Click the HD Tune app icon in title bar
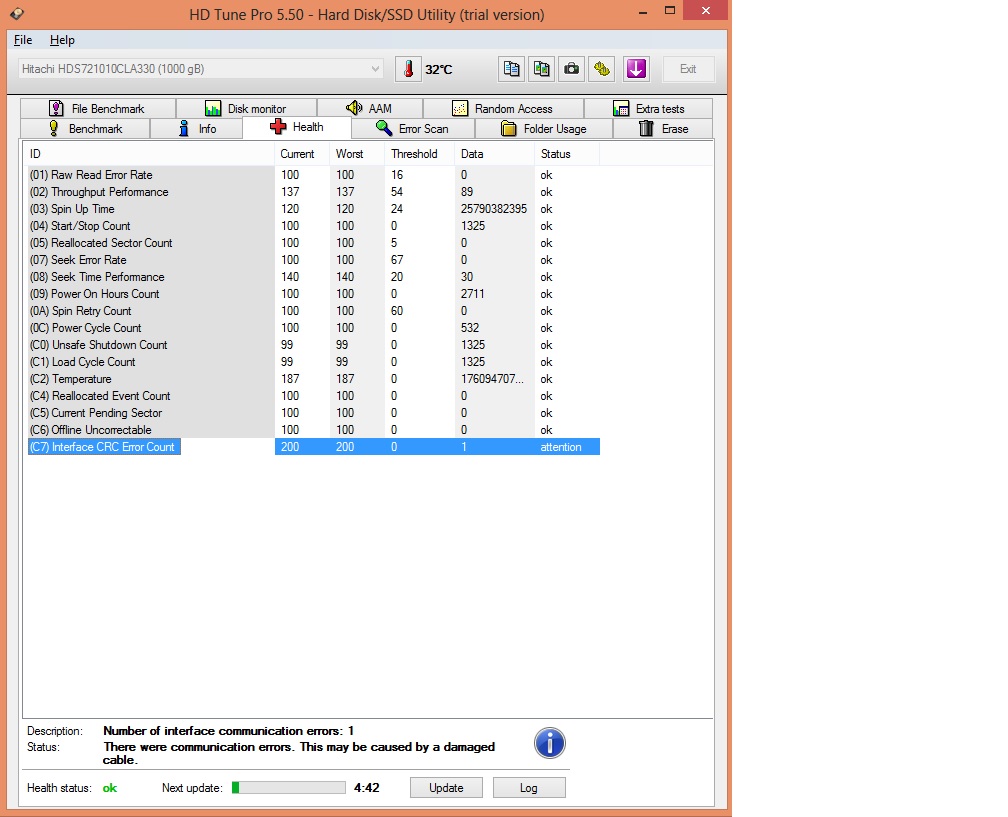The width and height of the screenshot is (1008, 817). click(x=17, y=13)
